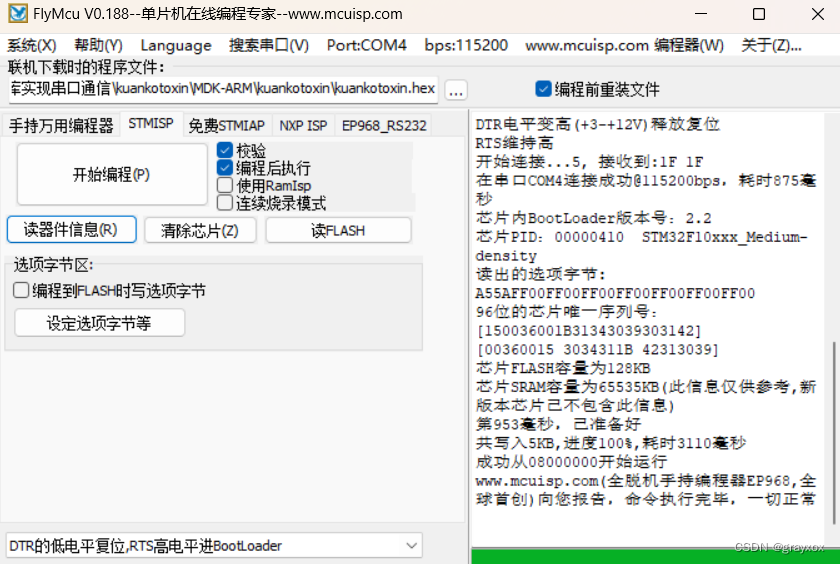The height and width of the screenshot is (564, 840).
Task: Enable the 使用RamIsp checkbox
Action: (225, 185)
